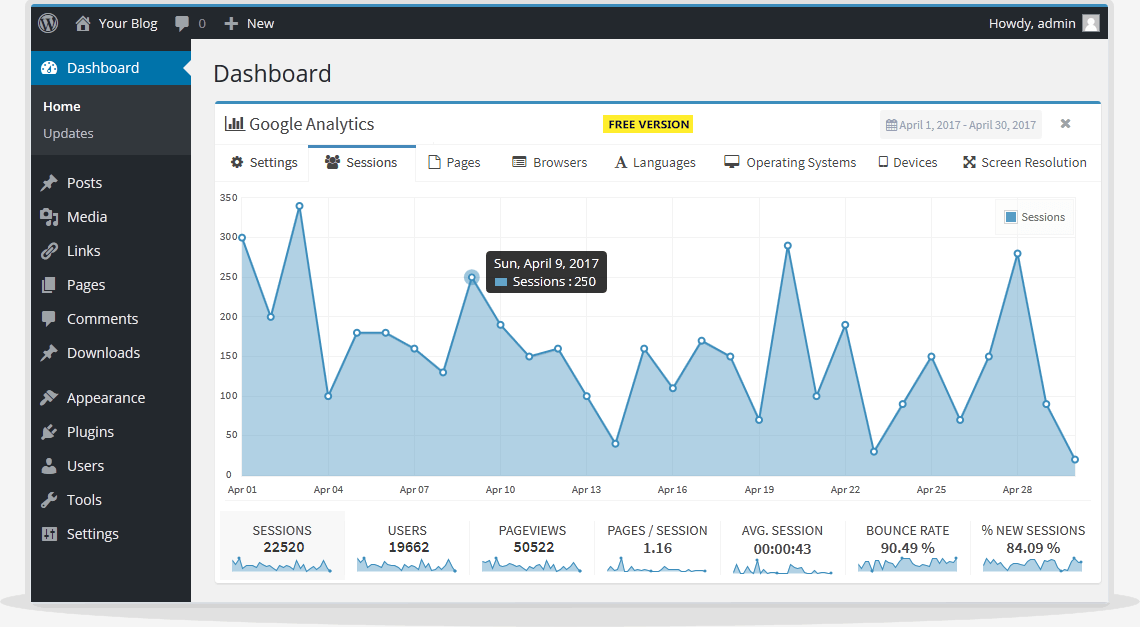Open the April 2017 date range picker
Screen dimensions: 1140x627
960,125
